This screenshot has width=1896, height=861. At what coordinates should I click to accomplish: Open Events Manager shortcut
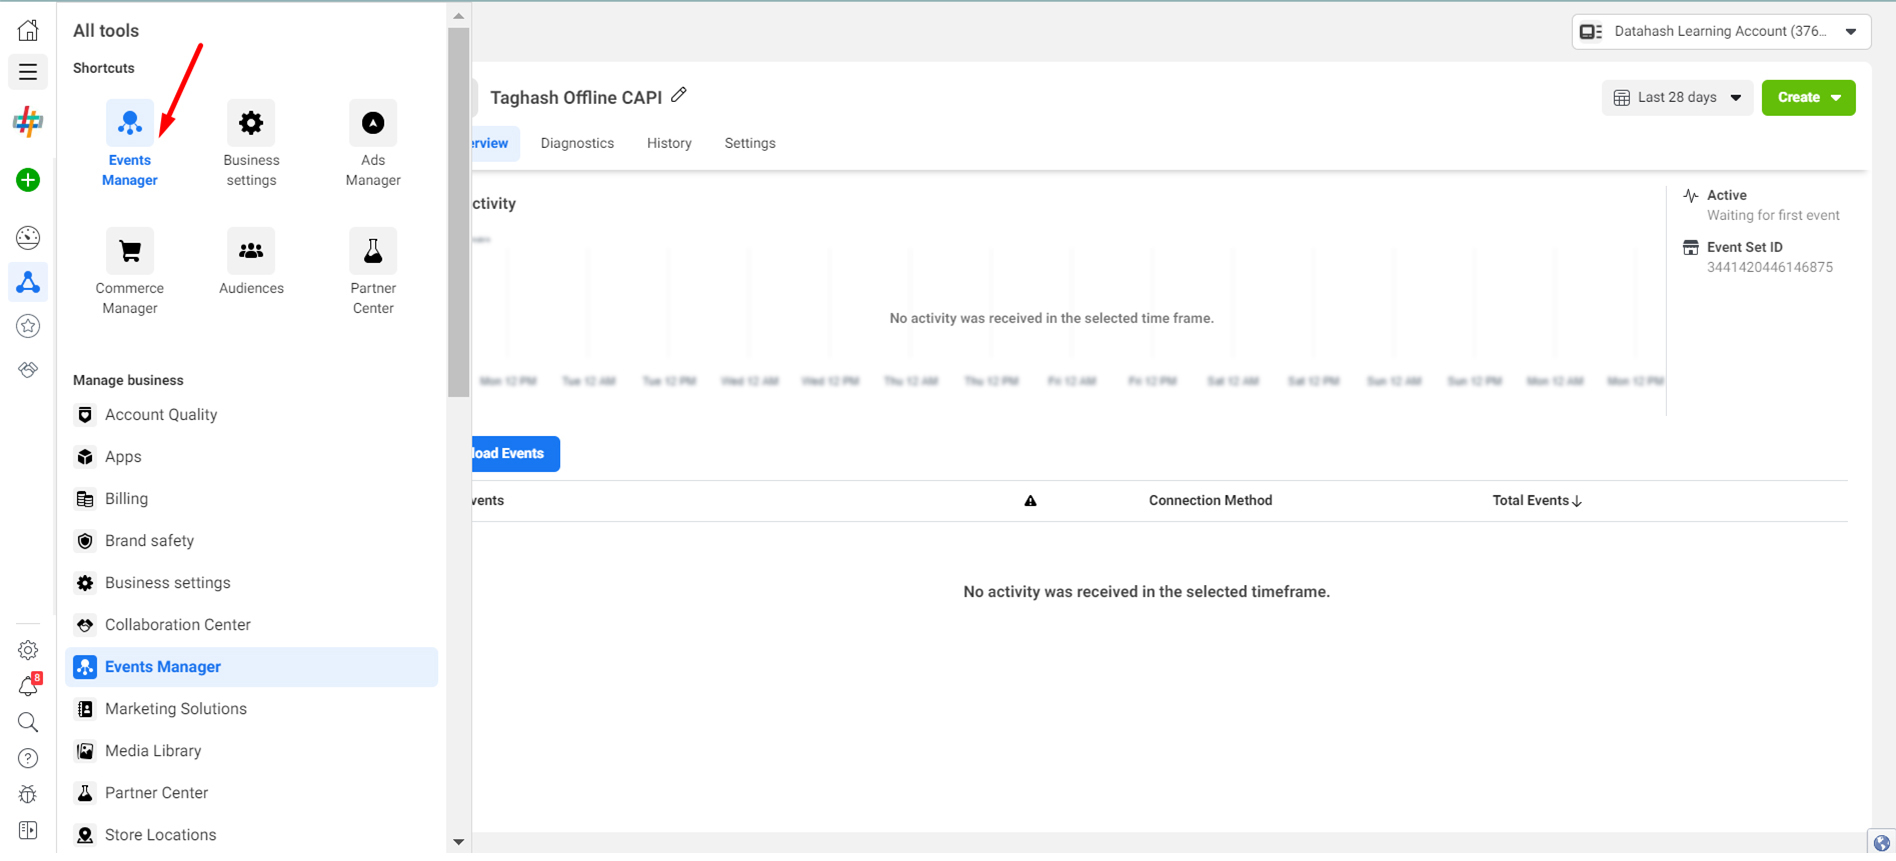point(130,144)
